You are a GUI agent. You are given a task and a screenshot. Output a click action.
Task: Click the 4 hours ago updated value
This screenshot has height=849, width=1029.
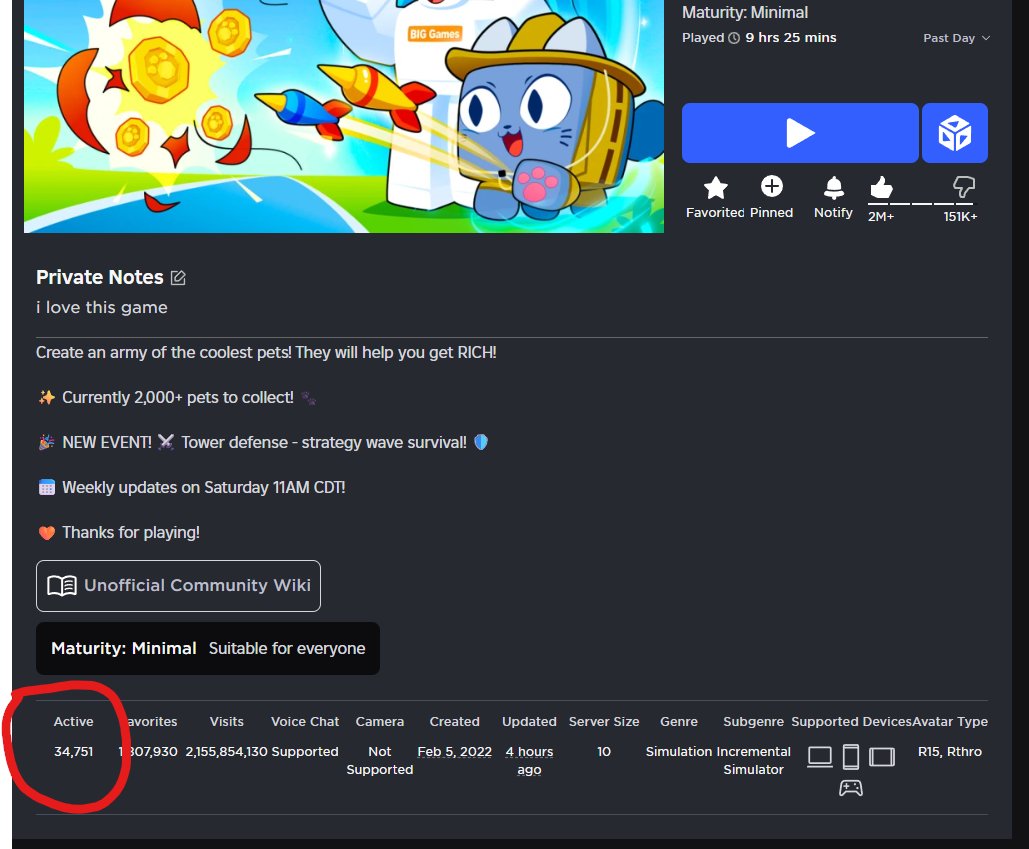[x=530, y=760]
